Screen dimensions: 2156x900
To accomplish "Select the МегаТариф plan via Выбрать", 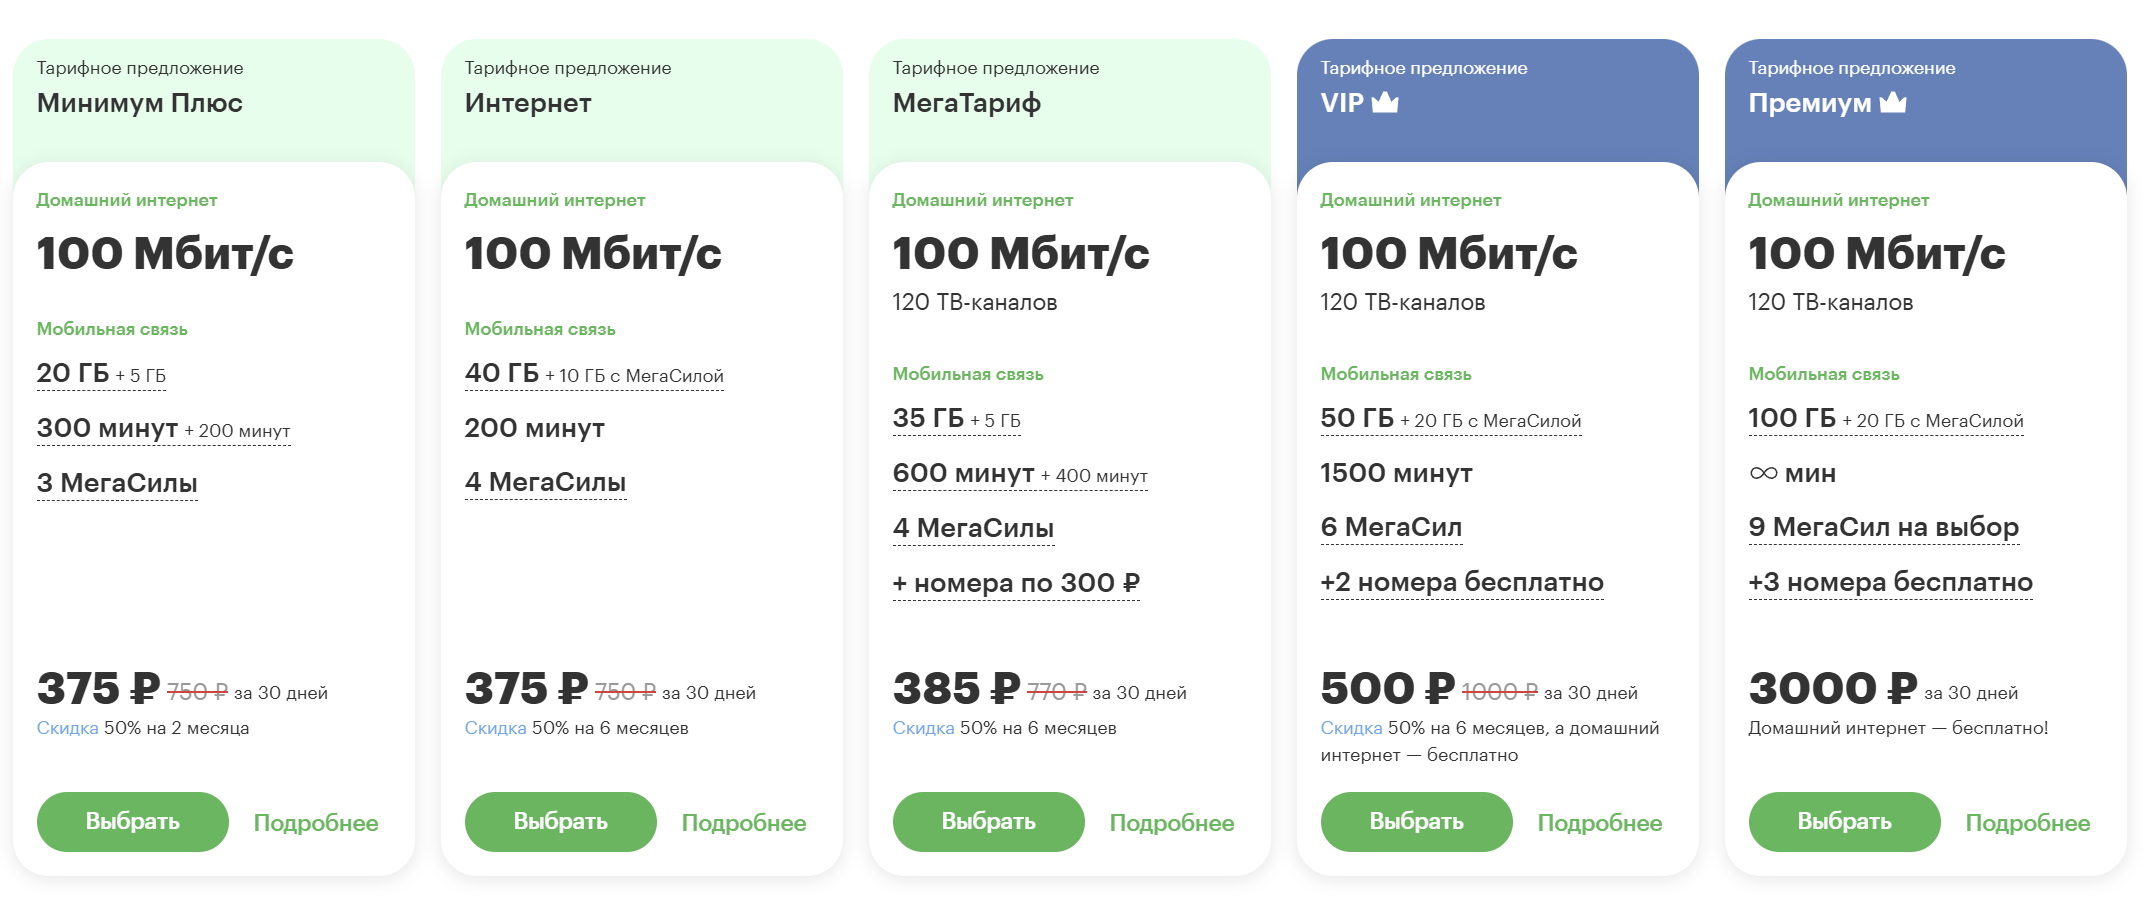I will pos(988,822).
